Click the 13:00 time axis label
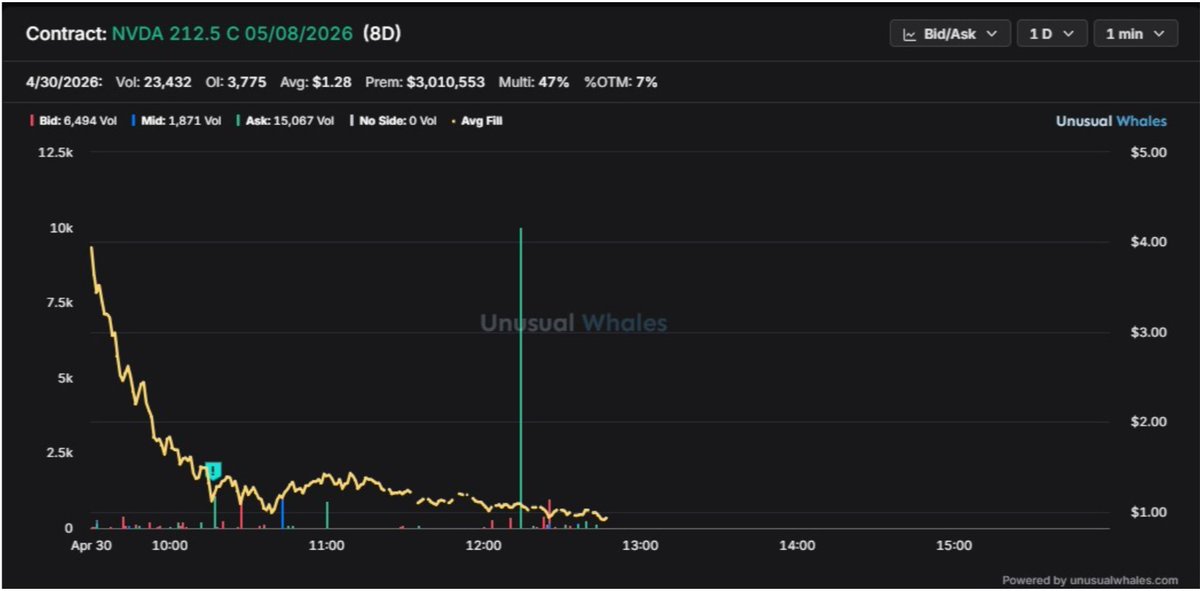Viewport: 1200px width, 591px height. [x=640, y=546]
